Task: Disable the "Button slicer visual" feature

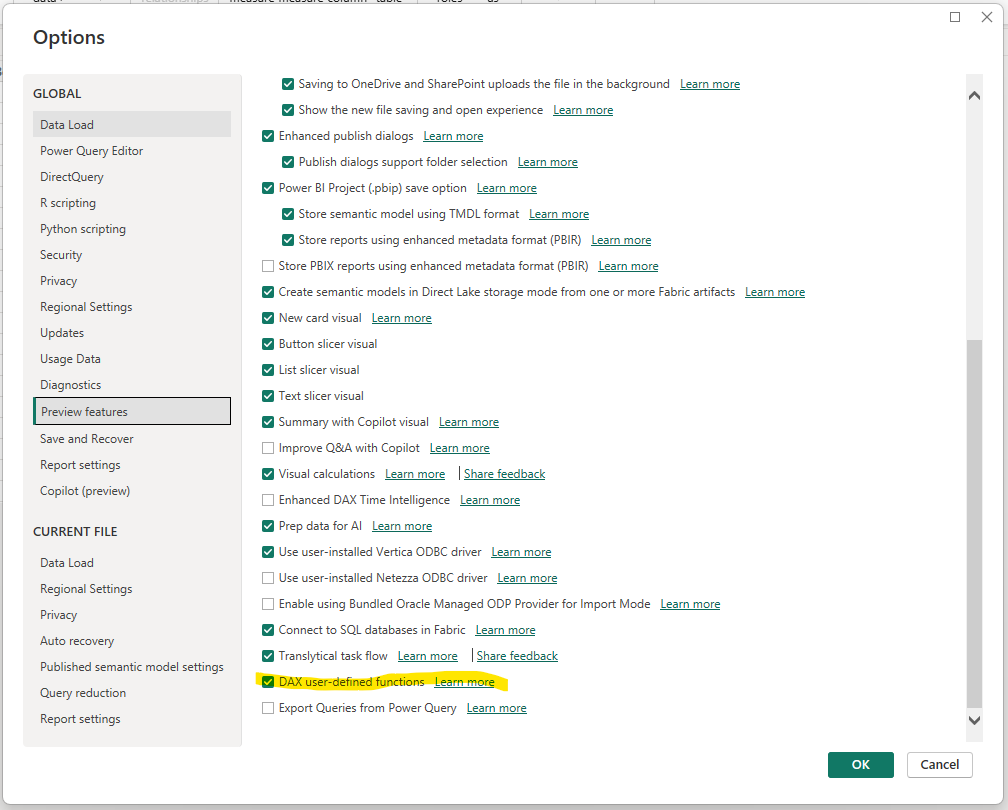Action: [268, 343]
